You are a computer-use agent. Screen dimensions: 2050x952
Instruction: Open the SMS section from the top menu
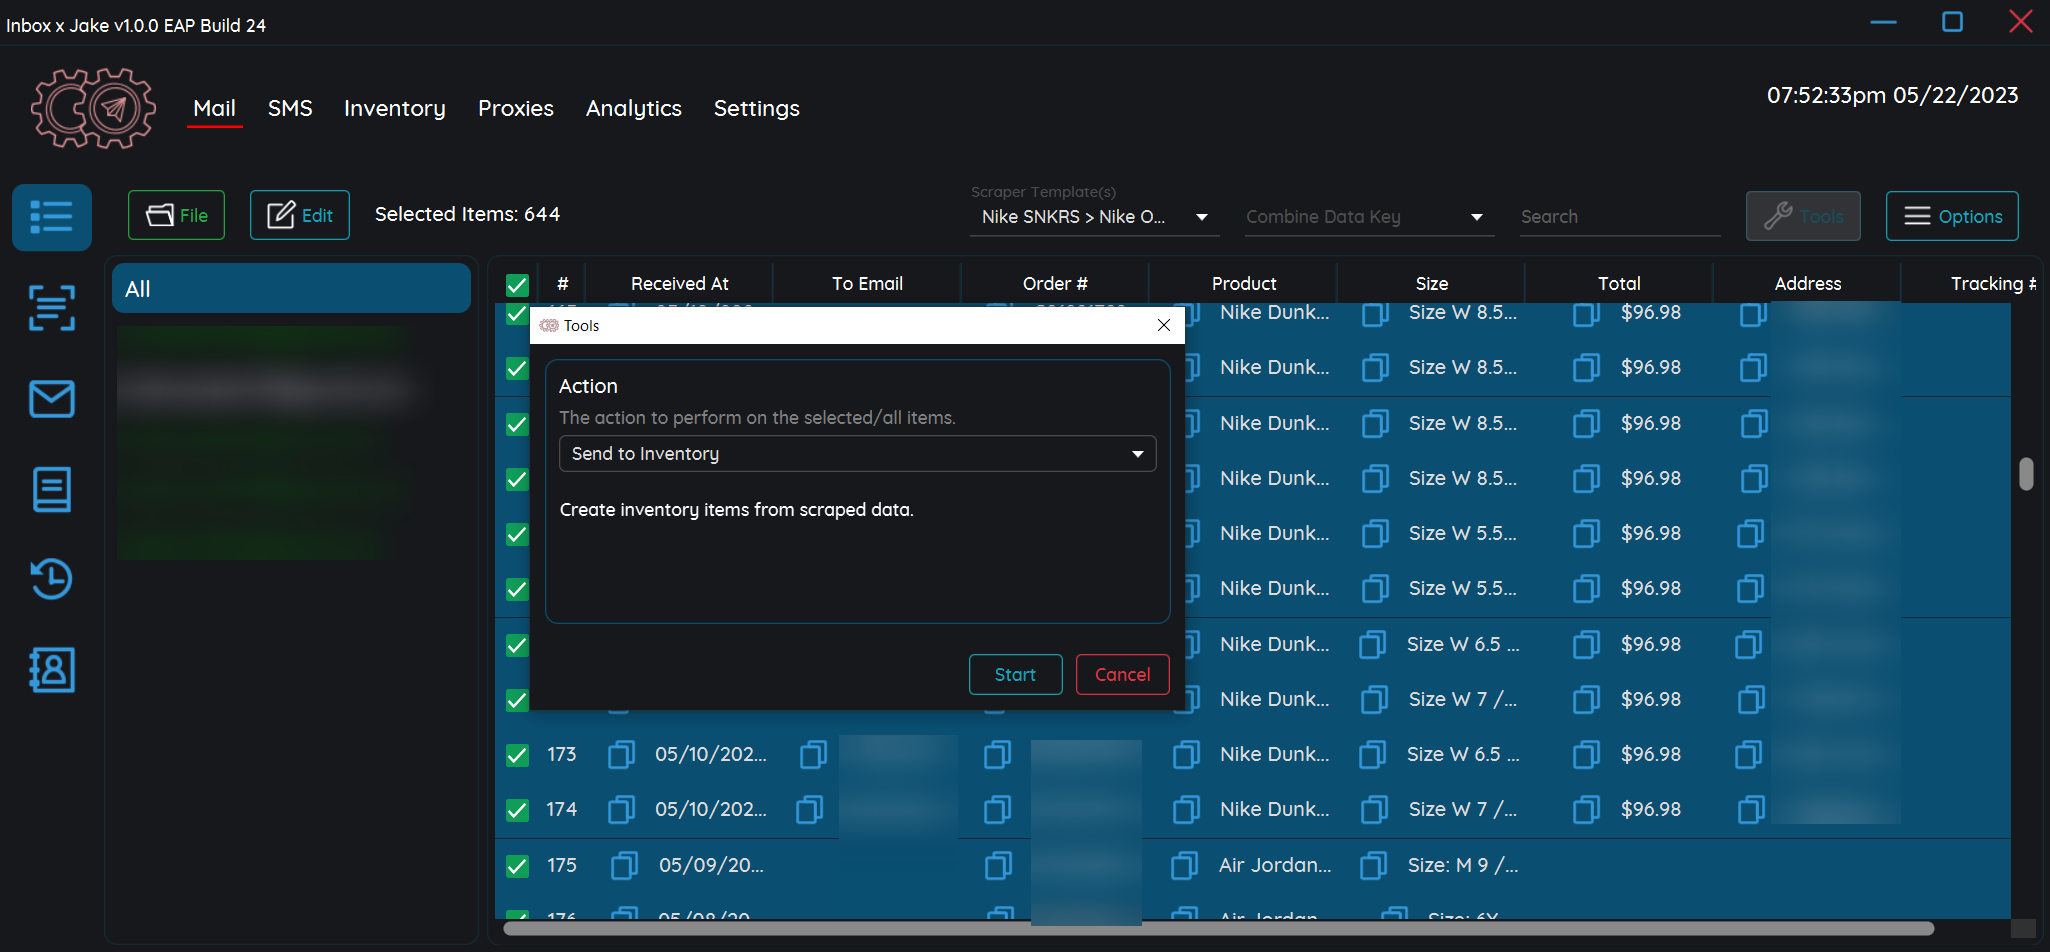click(x=290, y=108)
